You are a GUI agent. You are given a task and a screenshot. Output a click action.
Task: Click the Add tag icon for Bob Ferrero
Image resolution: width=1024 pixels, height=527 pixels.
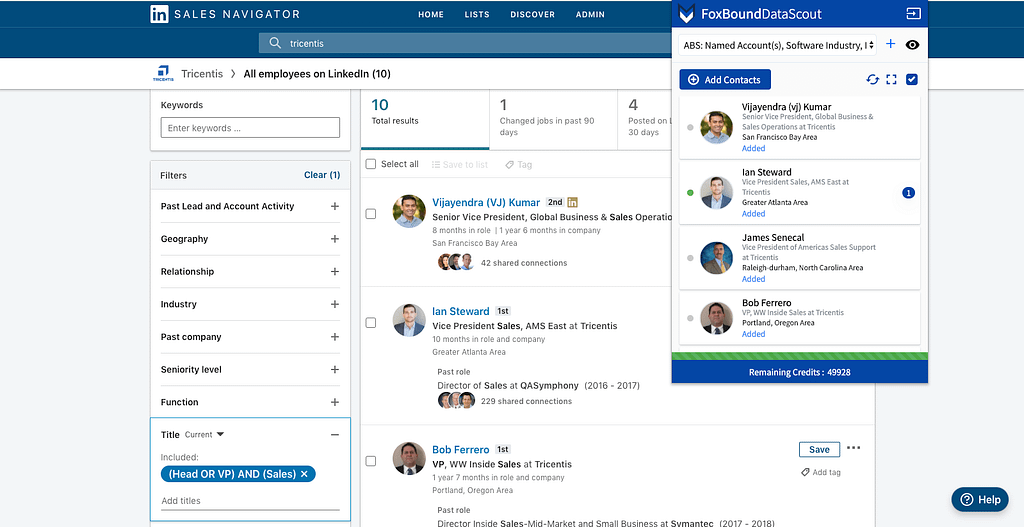tap(806, 472)
